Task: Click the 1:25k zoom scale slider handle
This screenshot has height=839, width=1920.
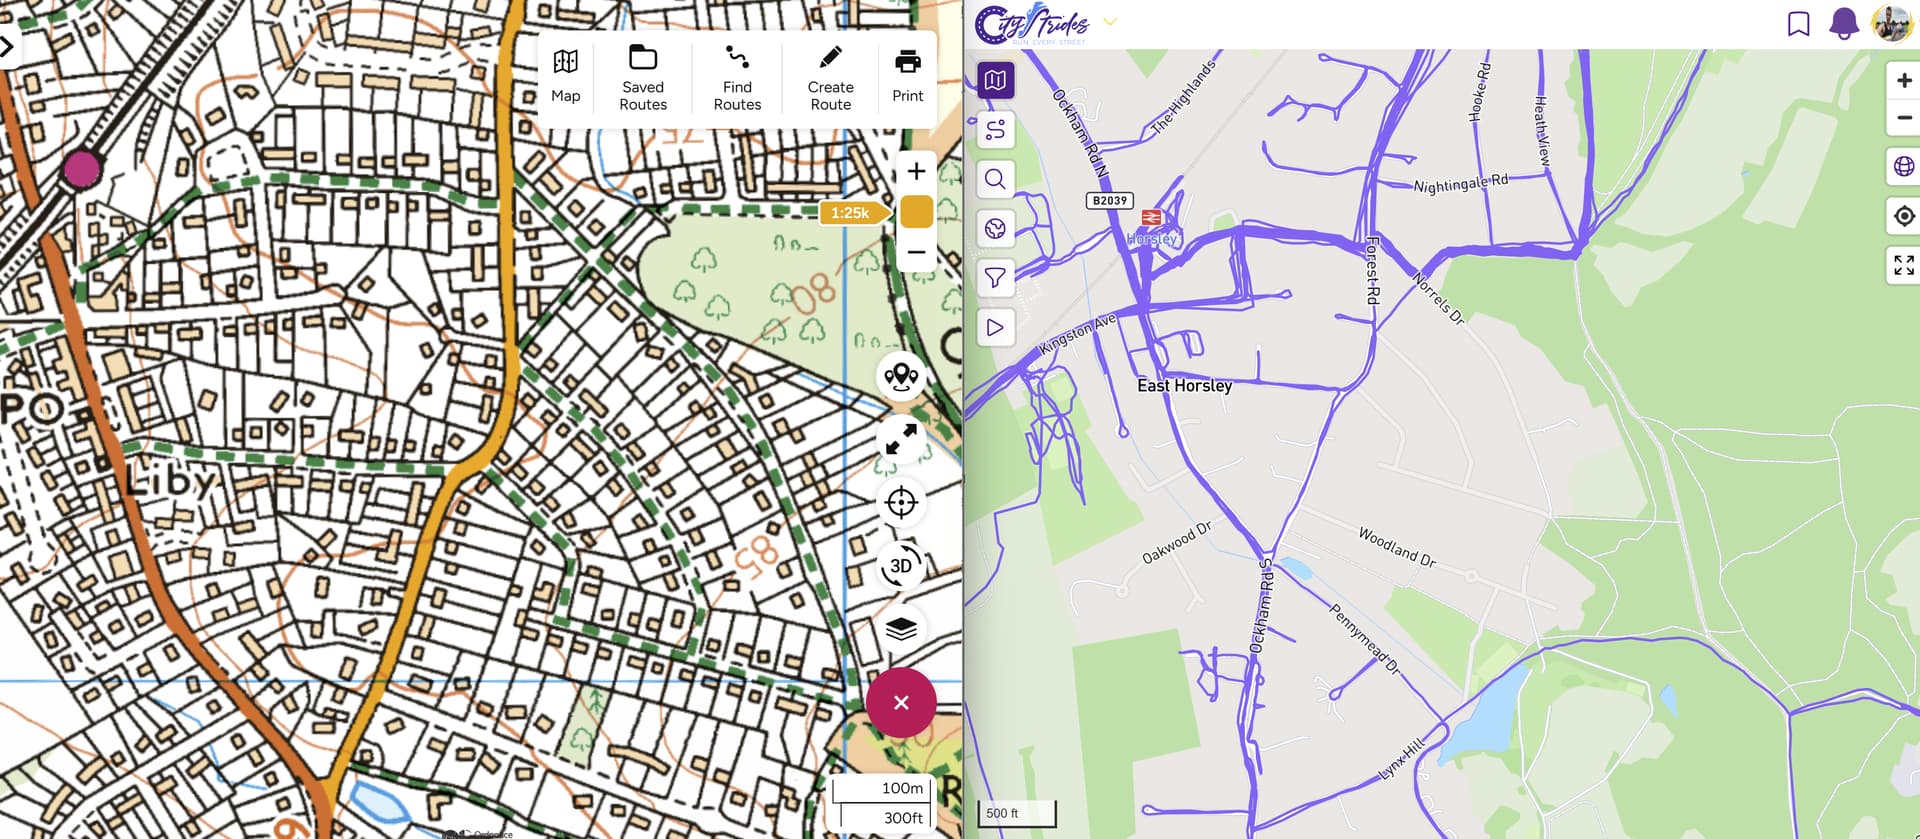Action: pyautogui.click(x=916, y=212)
